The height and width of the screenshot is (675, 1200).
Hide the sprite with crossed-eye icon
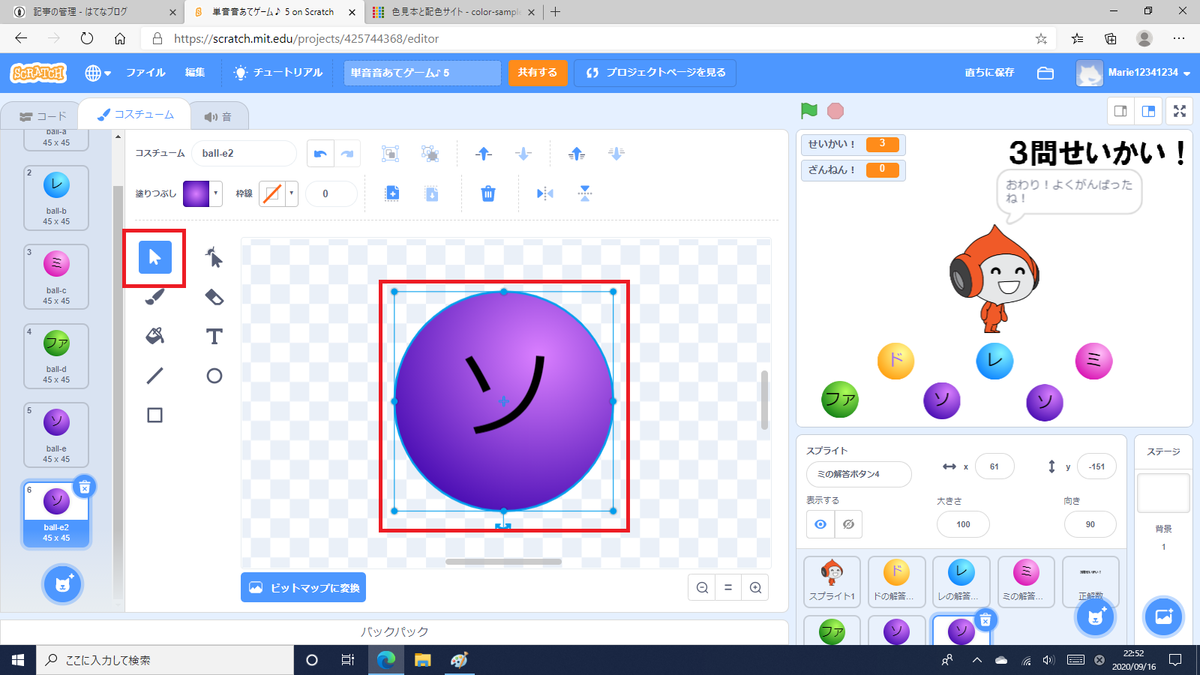click(x=849, y=524)
